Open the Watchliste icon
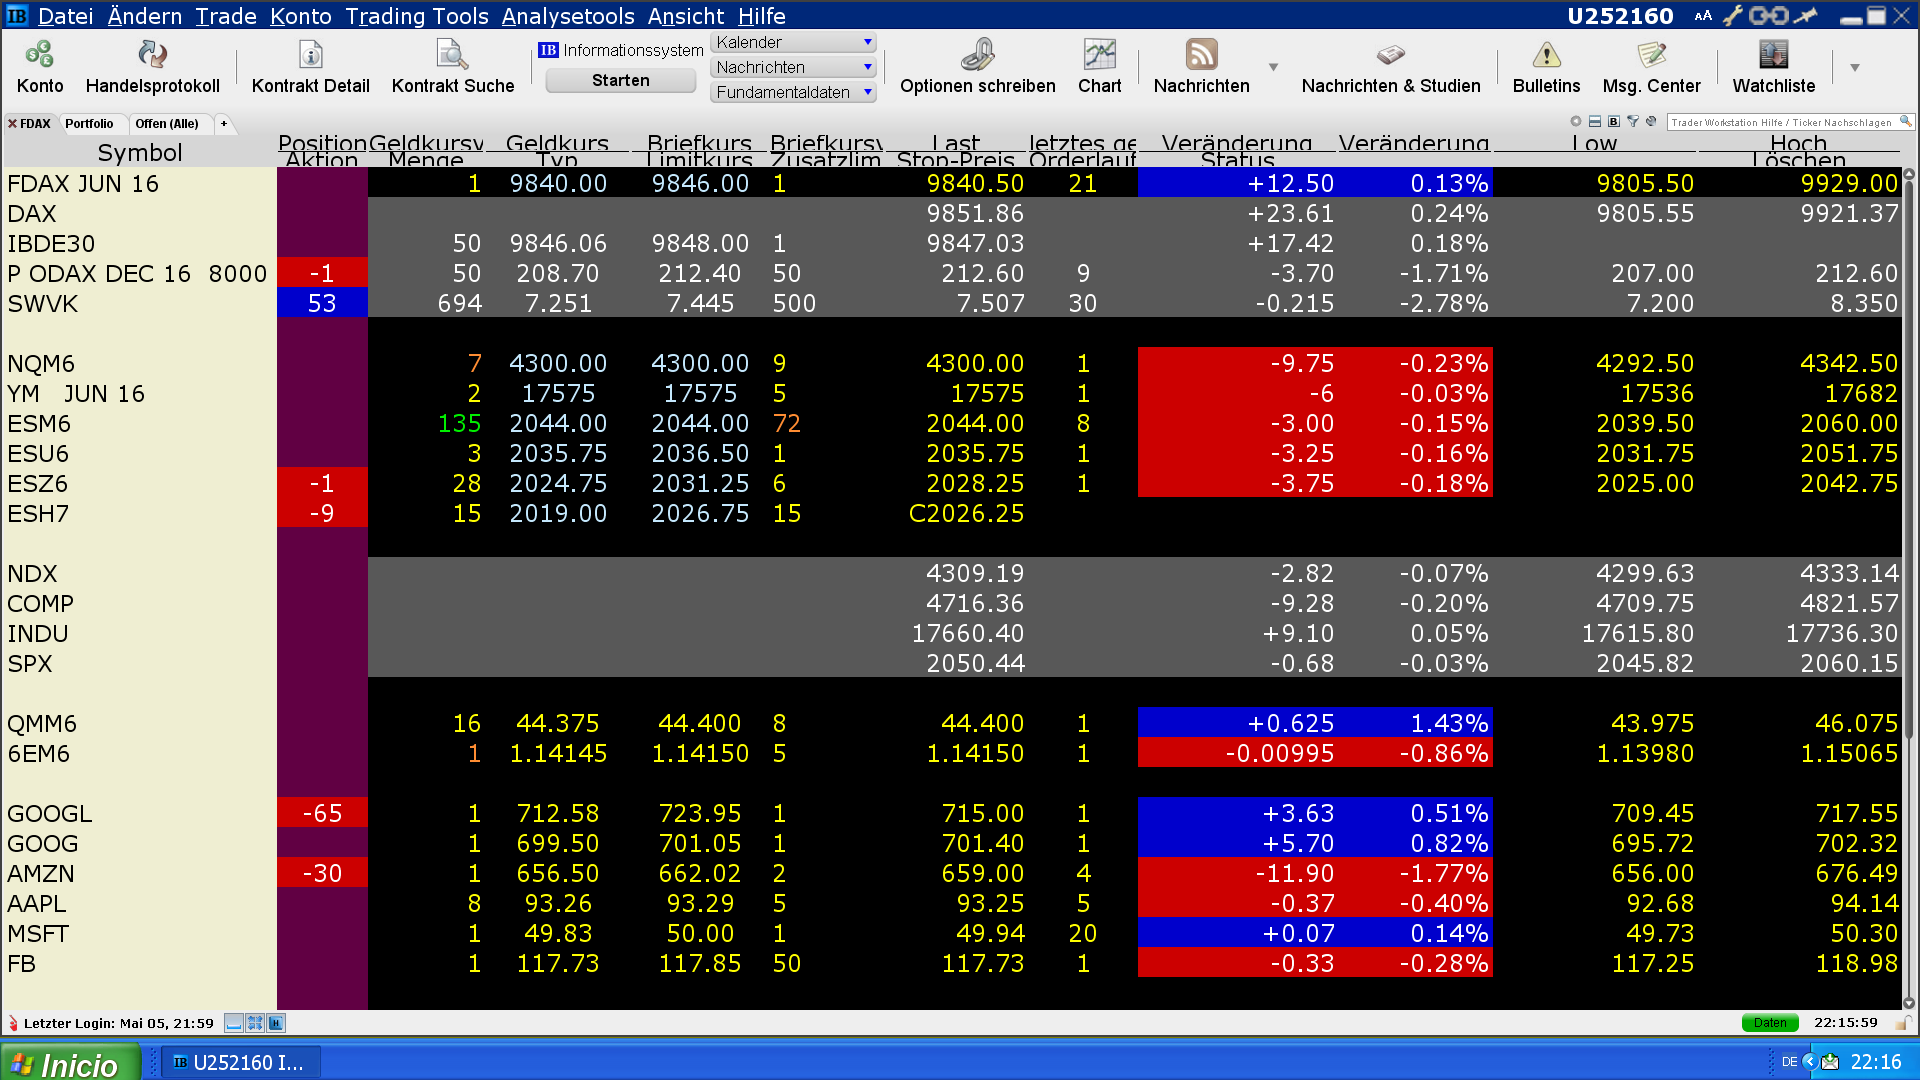1920x1080 pixels. click(1773, 56)
